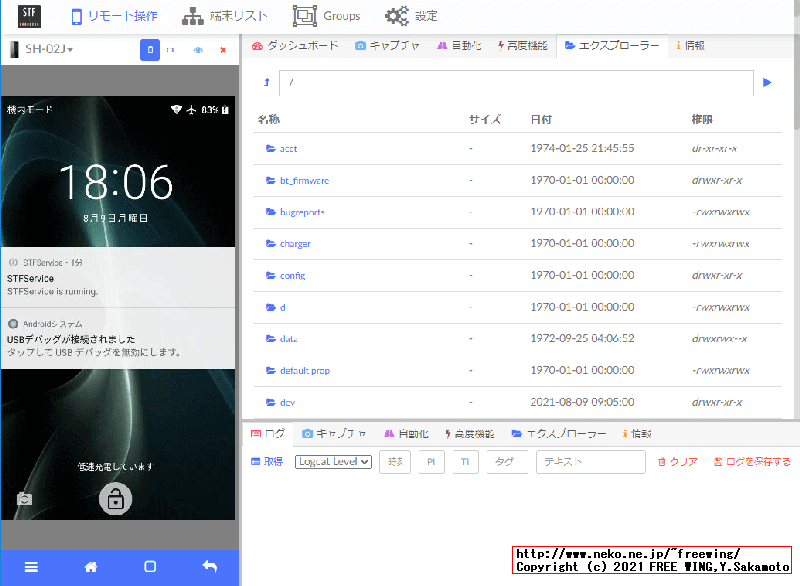
Task: Tap the home icon on the device navigation bar
Action: tap(89, 566)
